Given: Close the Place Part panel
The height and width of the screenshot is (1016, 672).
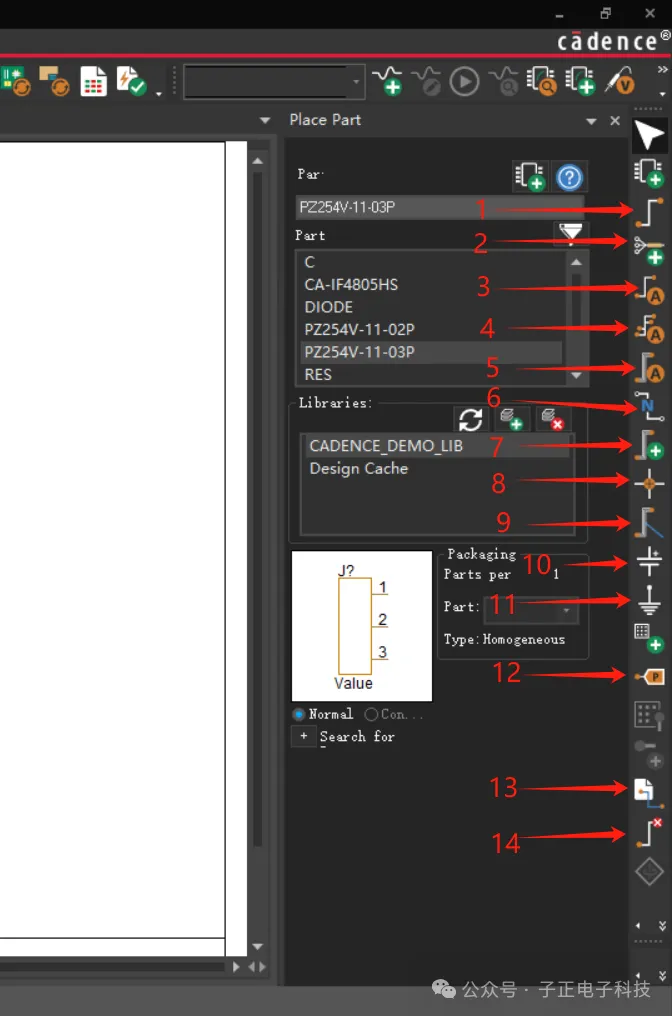Looking at the screenshot, I should [x=615, y=121].
